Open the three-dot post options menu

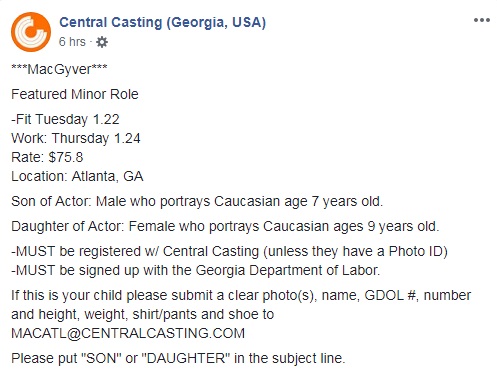[x=482, y=20]
